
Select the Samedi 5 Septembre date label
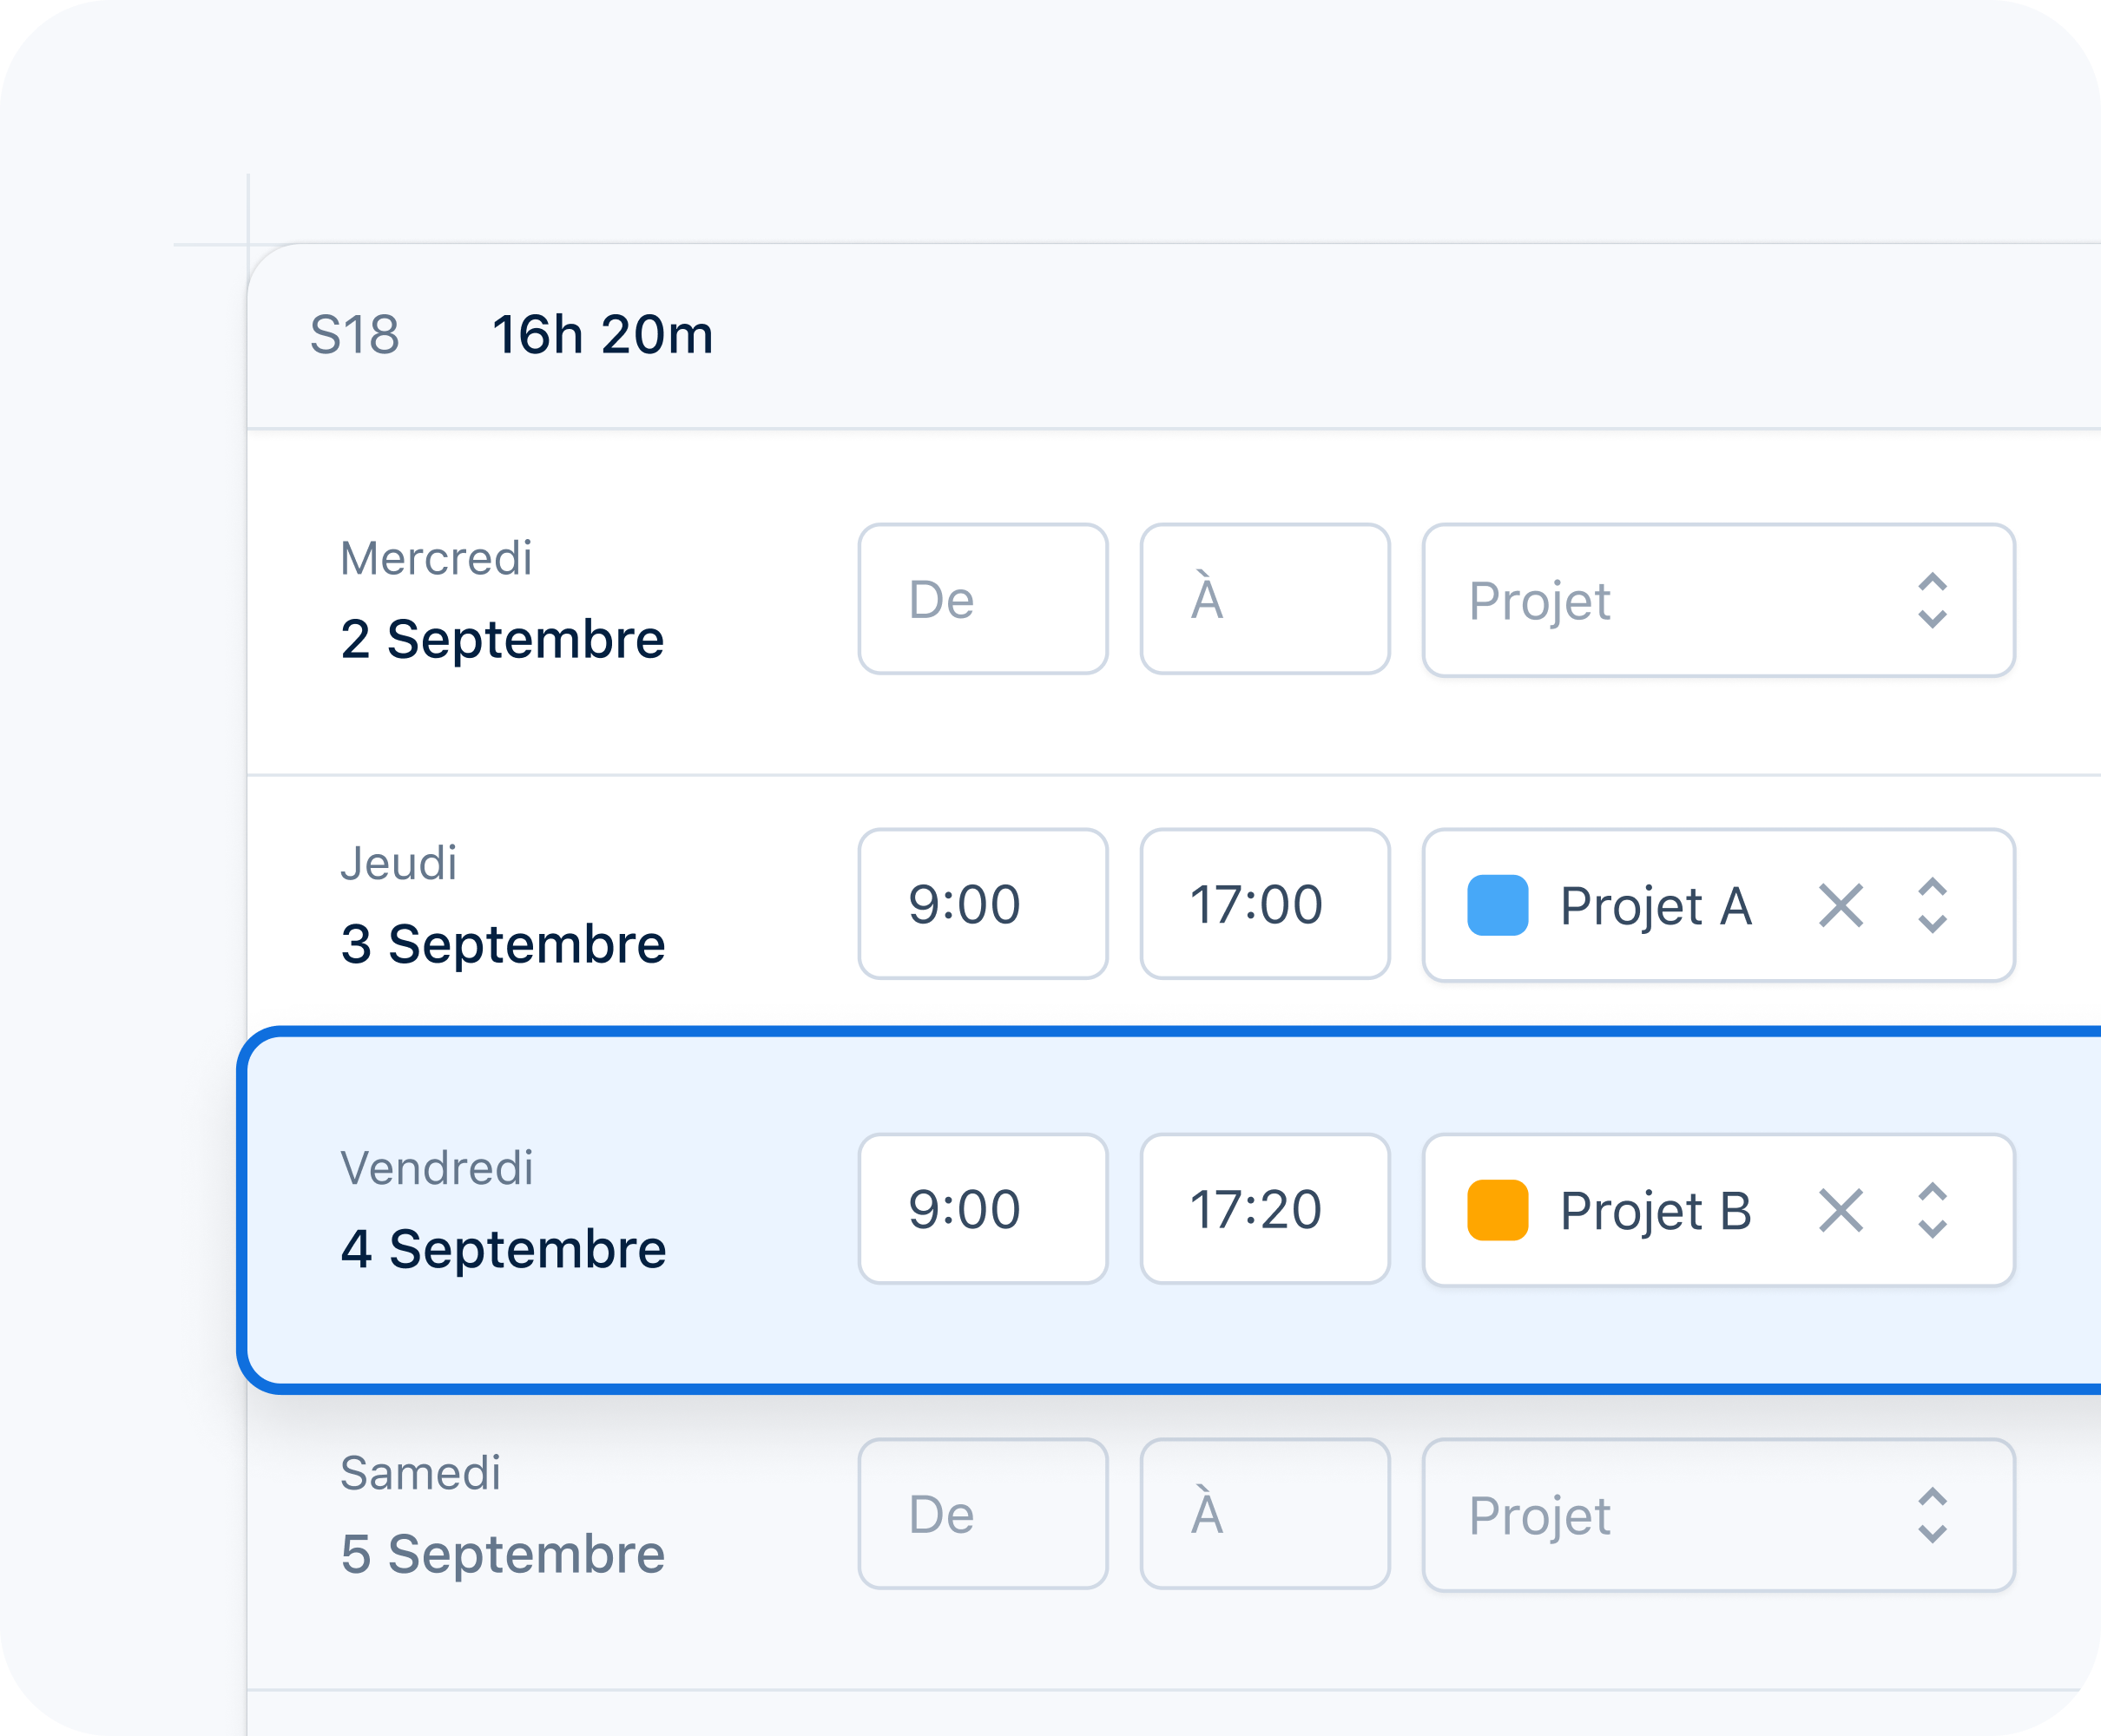pos(502,1555)
